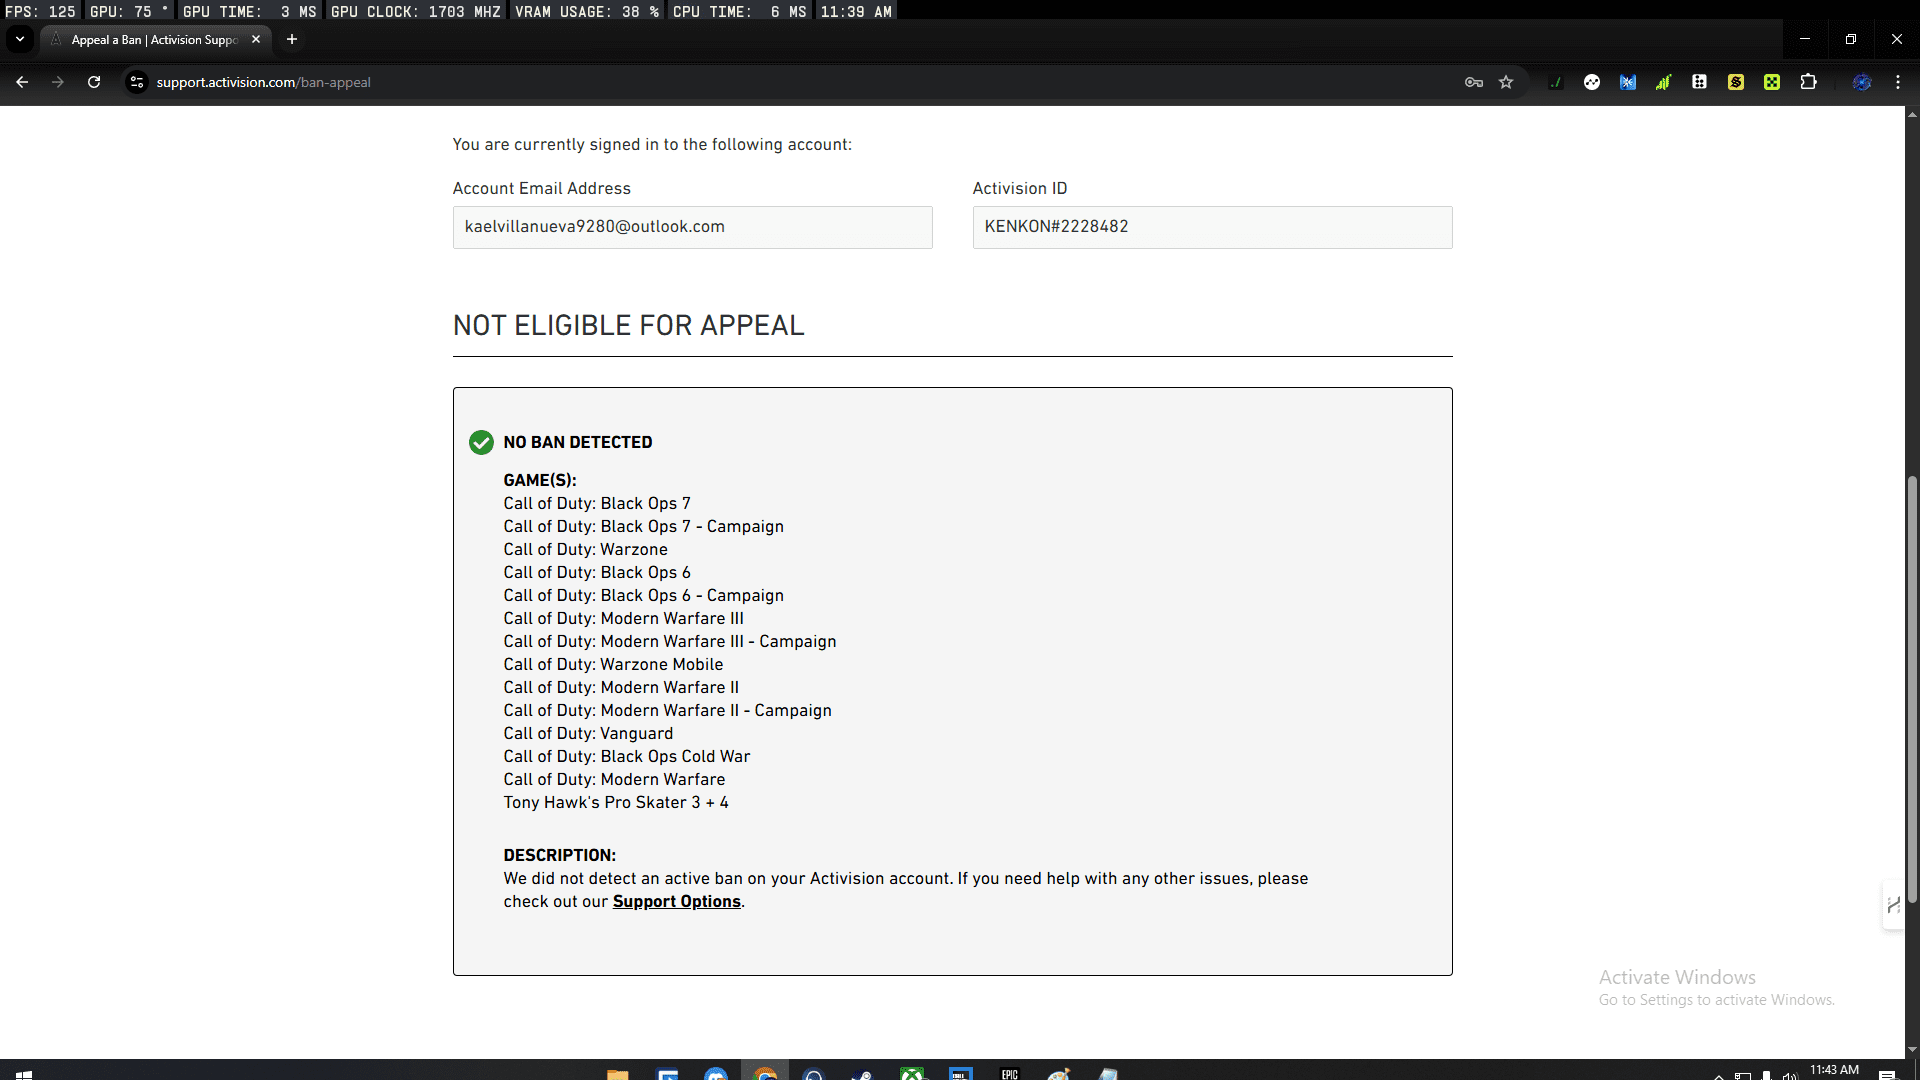Expand the tab search dropdown arrow
The width and height of the screenshot is (1920, 1080).
tap(20, 39)
